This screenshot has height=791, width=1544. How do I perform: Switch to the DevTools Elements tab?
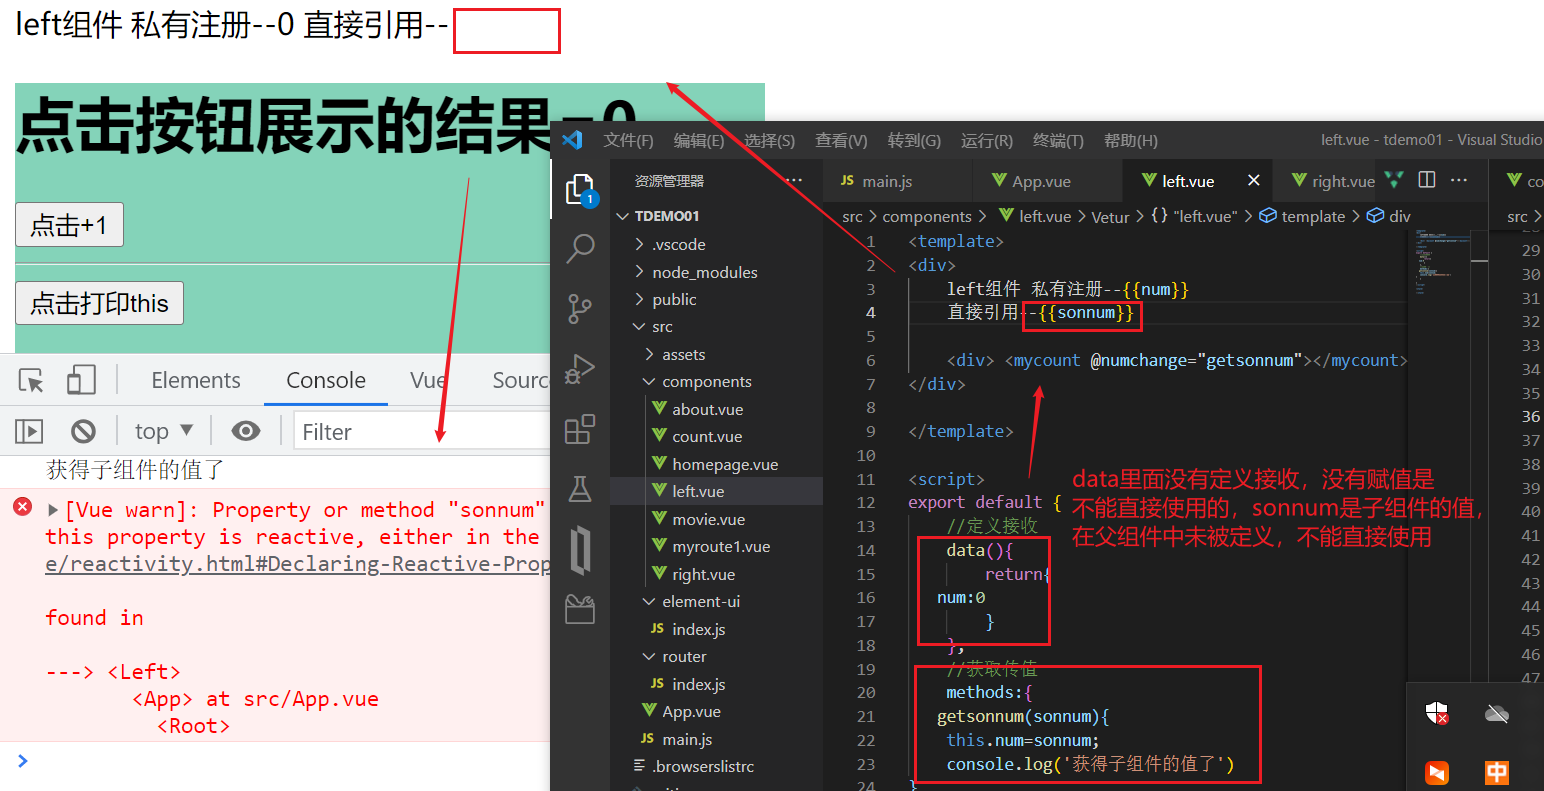click(196, 380)
